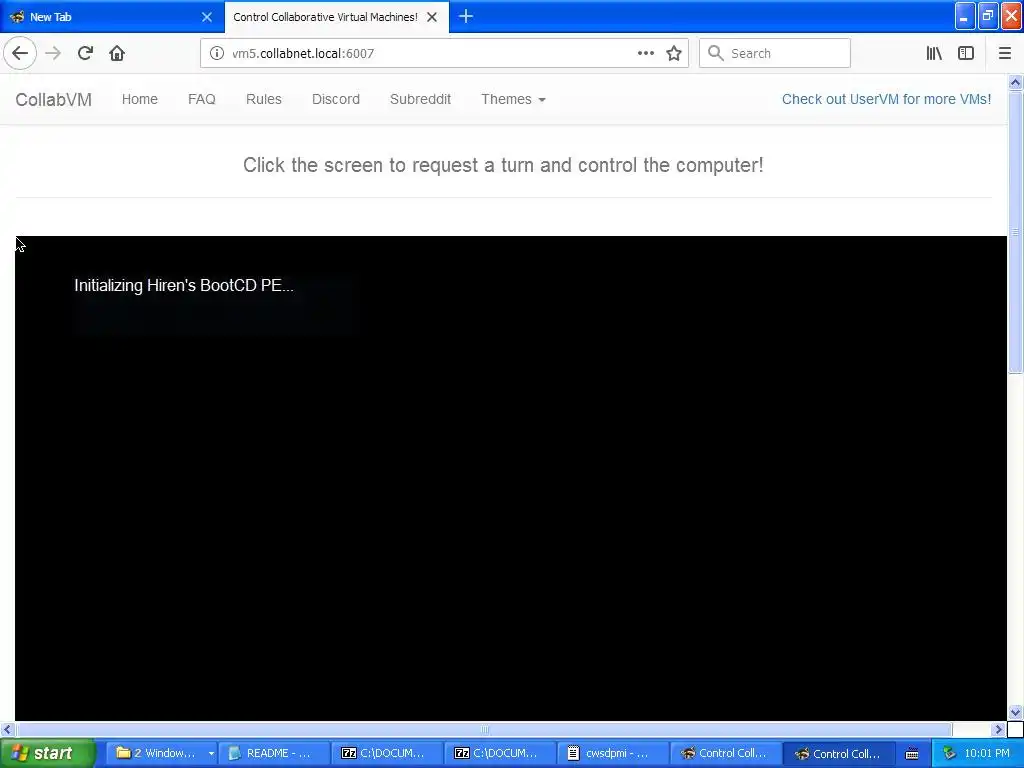Switch to the cwsdpmi Notepad window
This screenshot has height=768, width=1024.
(x=613, y=754)
